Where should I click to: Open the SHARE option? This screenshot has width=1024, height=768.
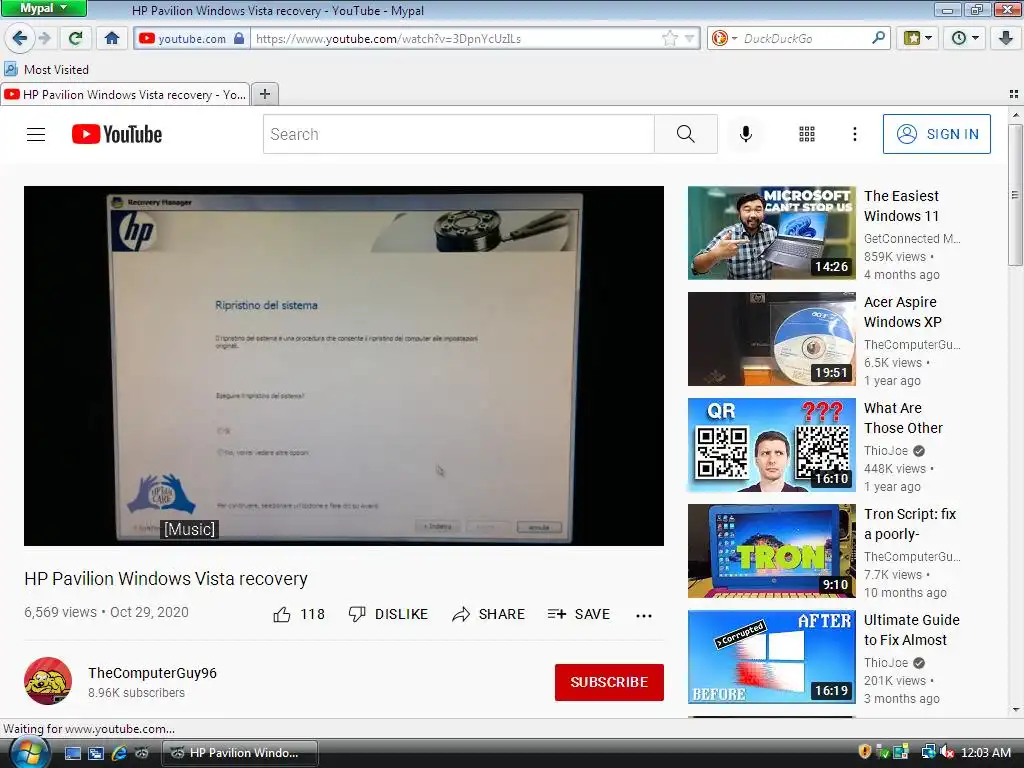point(488,614)
